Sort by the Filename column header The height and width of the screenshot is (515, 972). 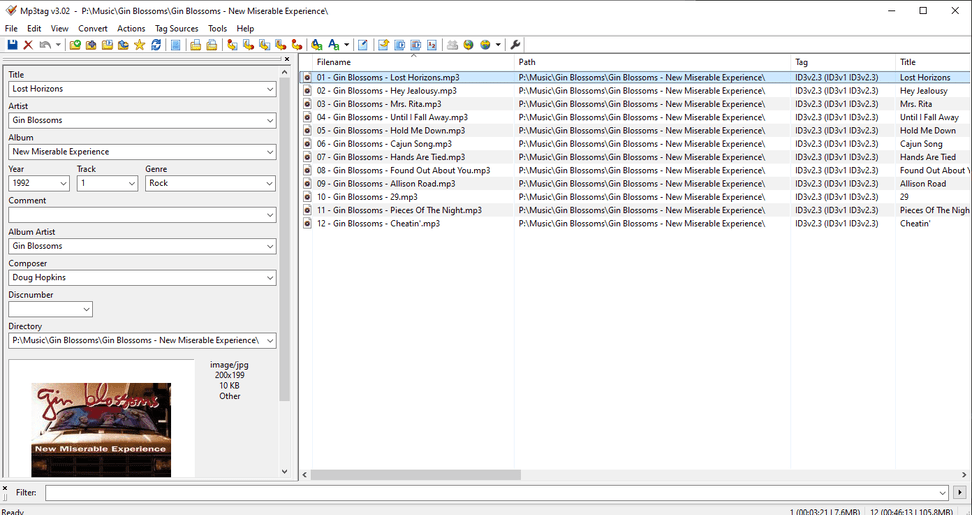pyautogui.click(x=413, y=62)
